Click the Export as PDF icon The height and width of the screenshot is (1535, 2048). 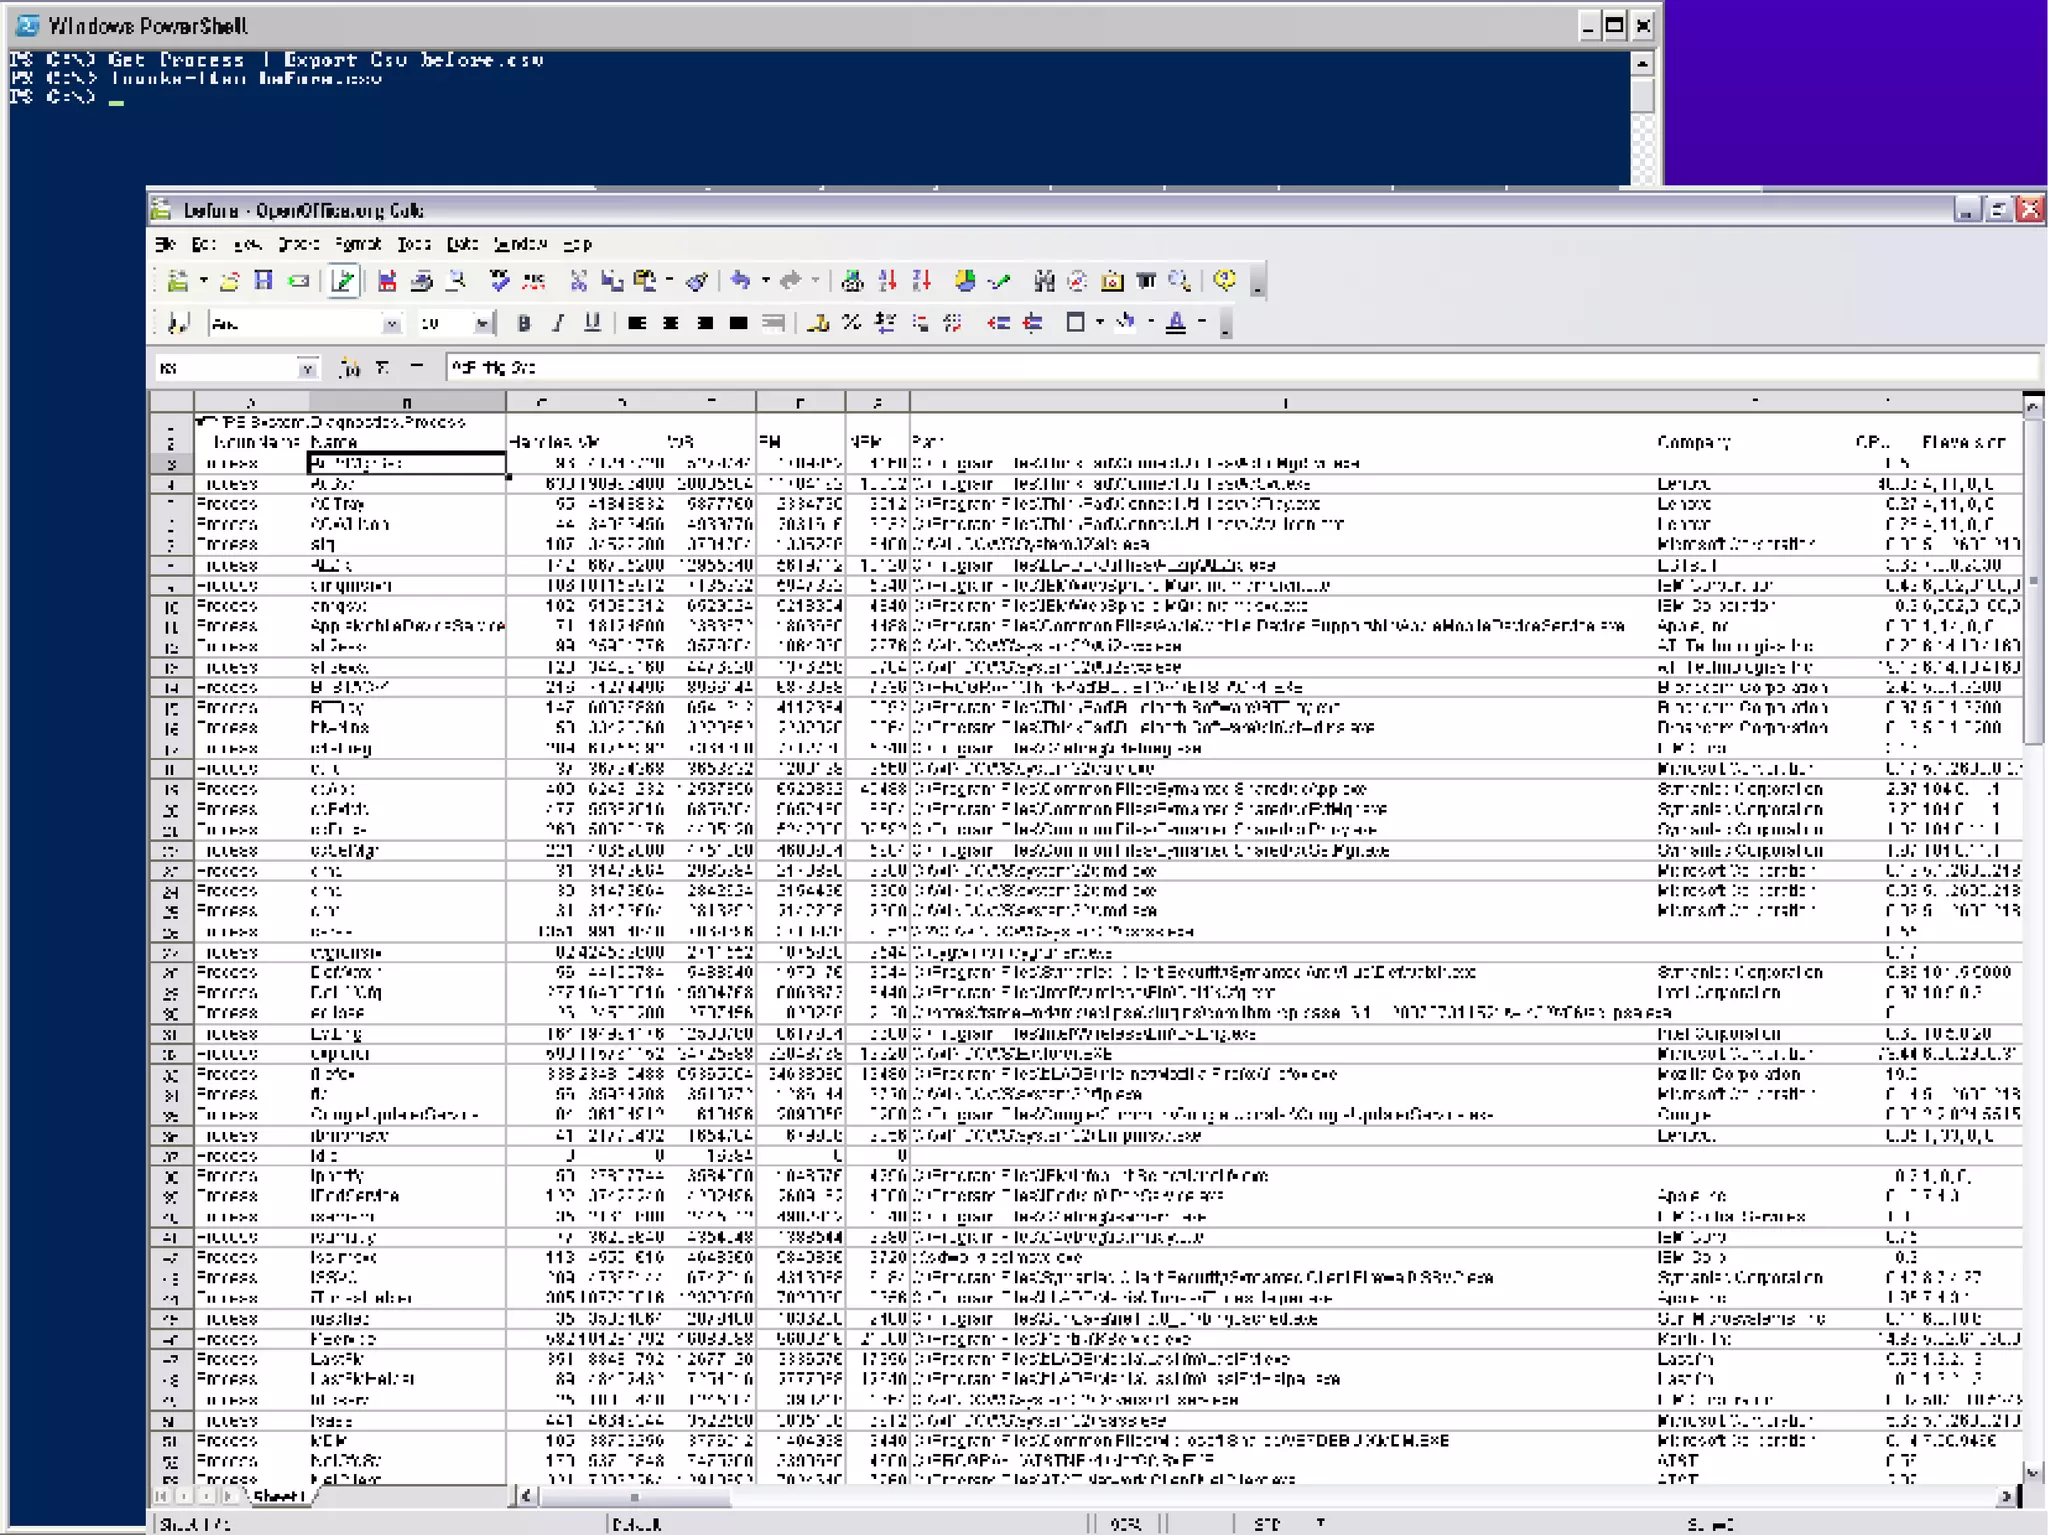pyautogui.click(x=387, y=281)
